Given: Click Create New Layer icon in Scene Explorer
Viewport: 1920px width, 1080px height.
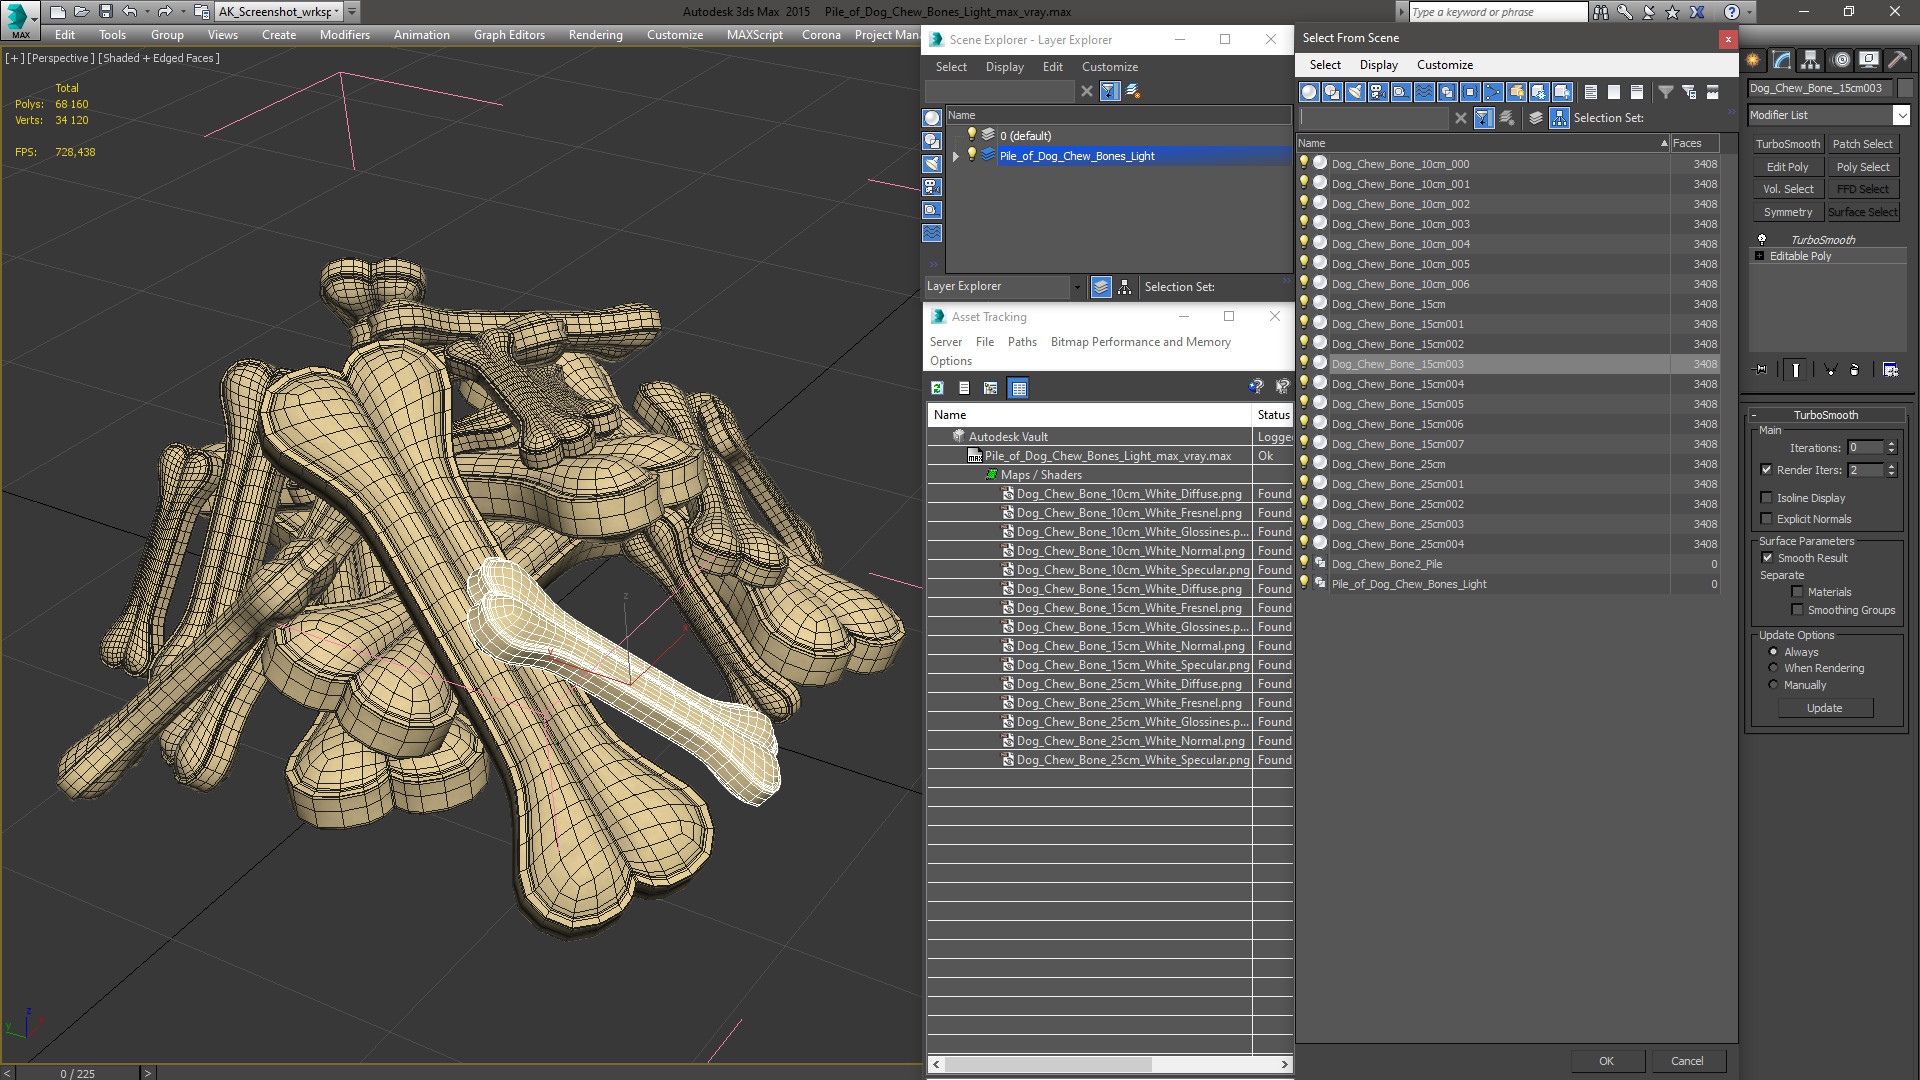Looking at the screenshot, I should coord(1133,91).
